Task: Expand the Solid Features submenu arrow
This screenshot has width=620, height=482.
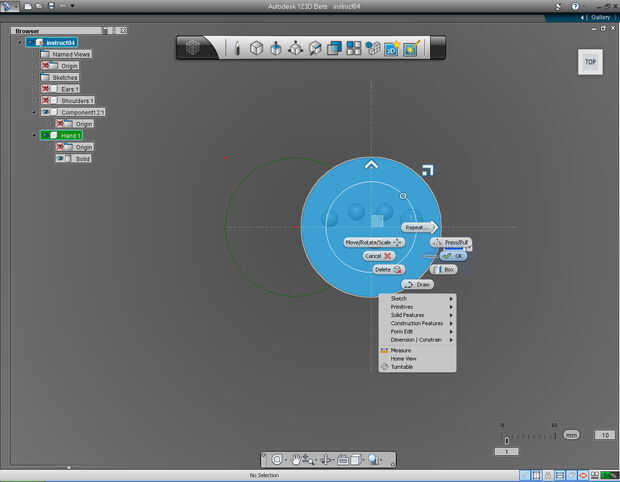Action: coord(451,315)
